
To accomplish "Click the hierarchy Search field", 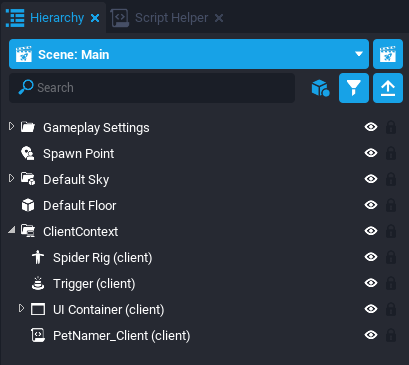I will point(152,88).
